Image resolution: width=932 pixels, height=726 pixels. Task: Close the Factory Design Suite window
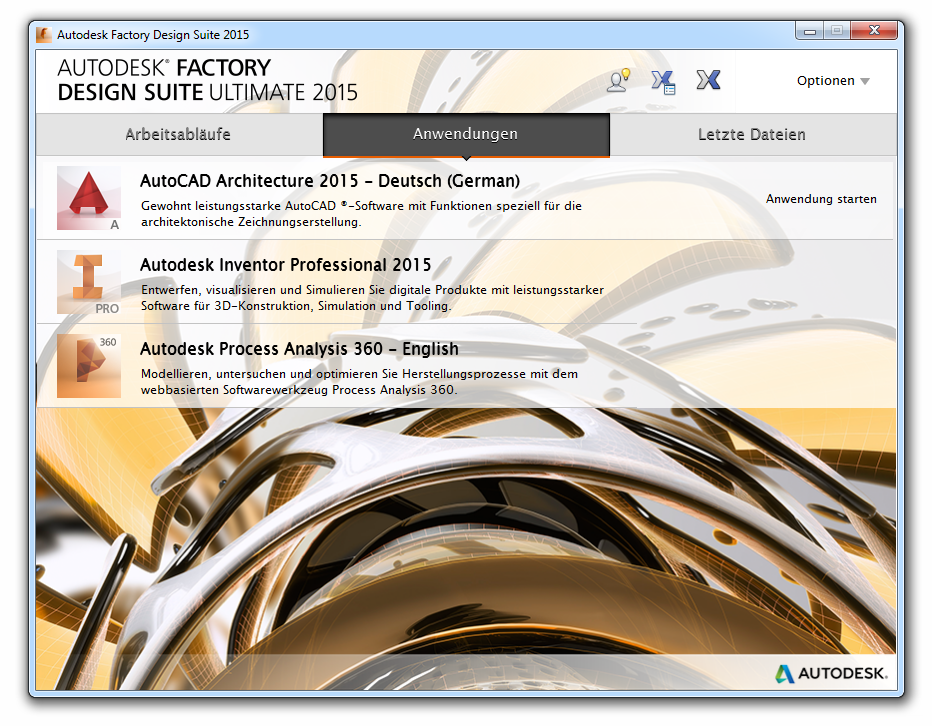point(874,30)
